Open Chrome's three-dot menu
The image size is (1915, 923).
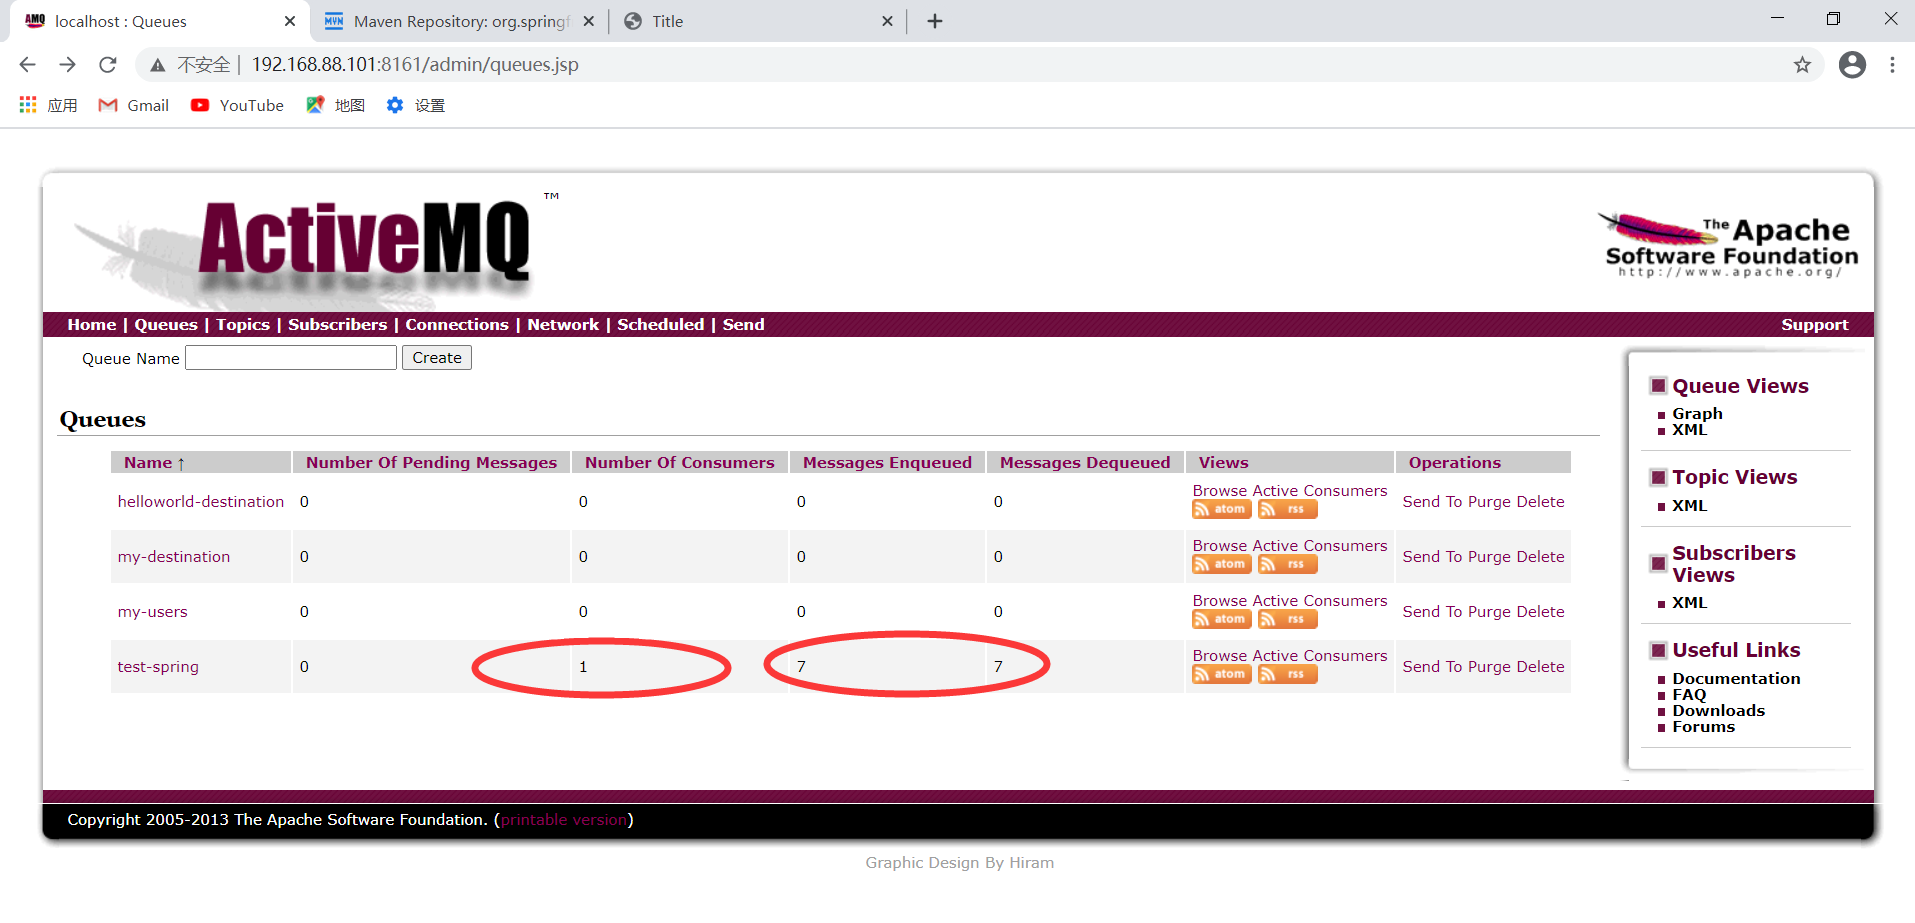[x=1892, y=65]
